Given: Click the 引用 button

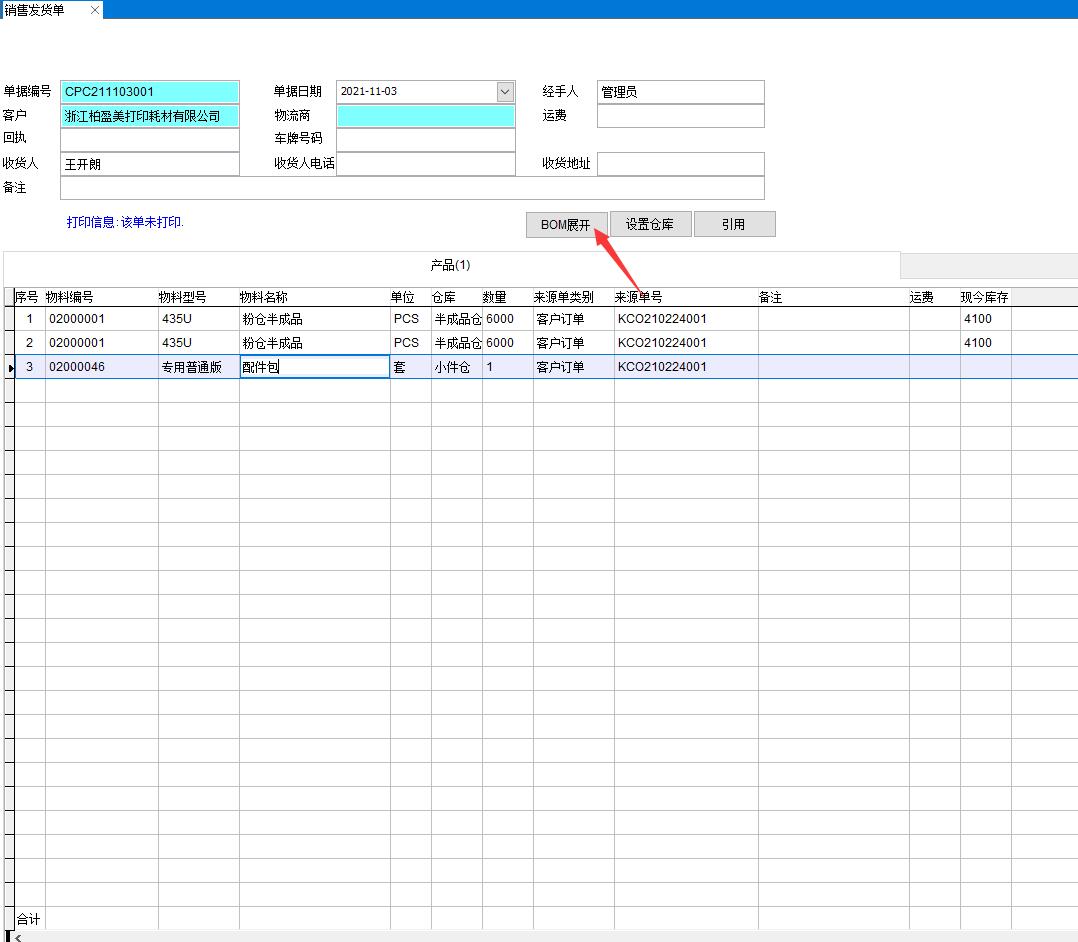Looking at the screenshot, I should 734,225.
